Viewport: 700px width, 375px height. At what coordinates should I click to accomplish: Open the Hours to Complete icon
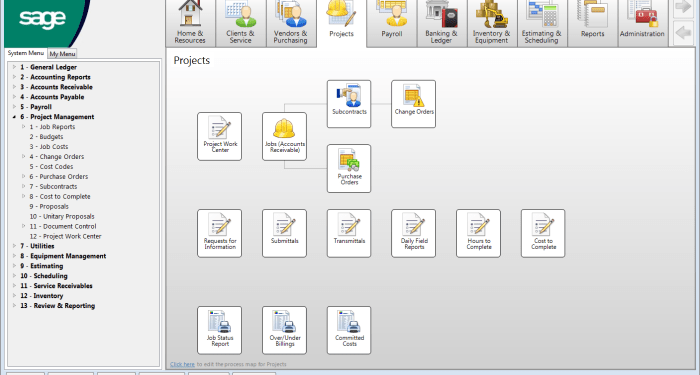pos(479,233)
